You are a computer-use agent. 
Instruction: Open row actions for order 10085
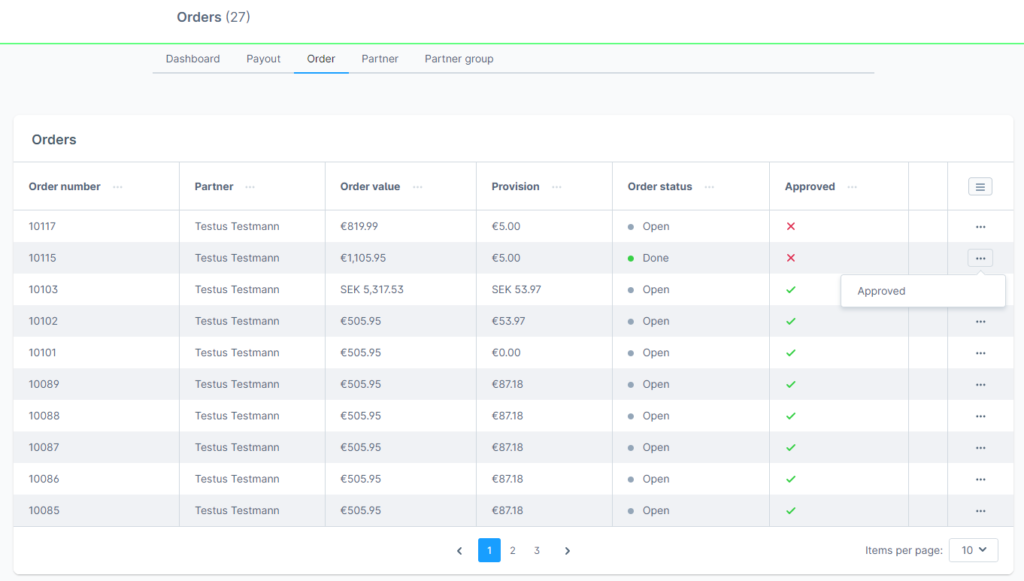click(980, 511)
